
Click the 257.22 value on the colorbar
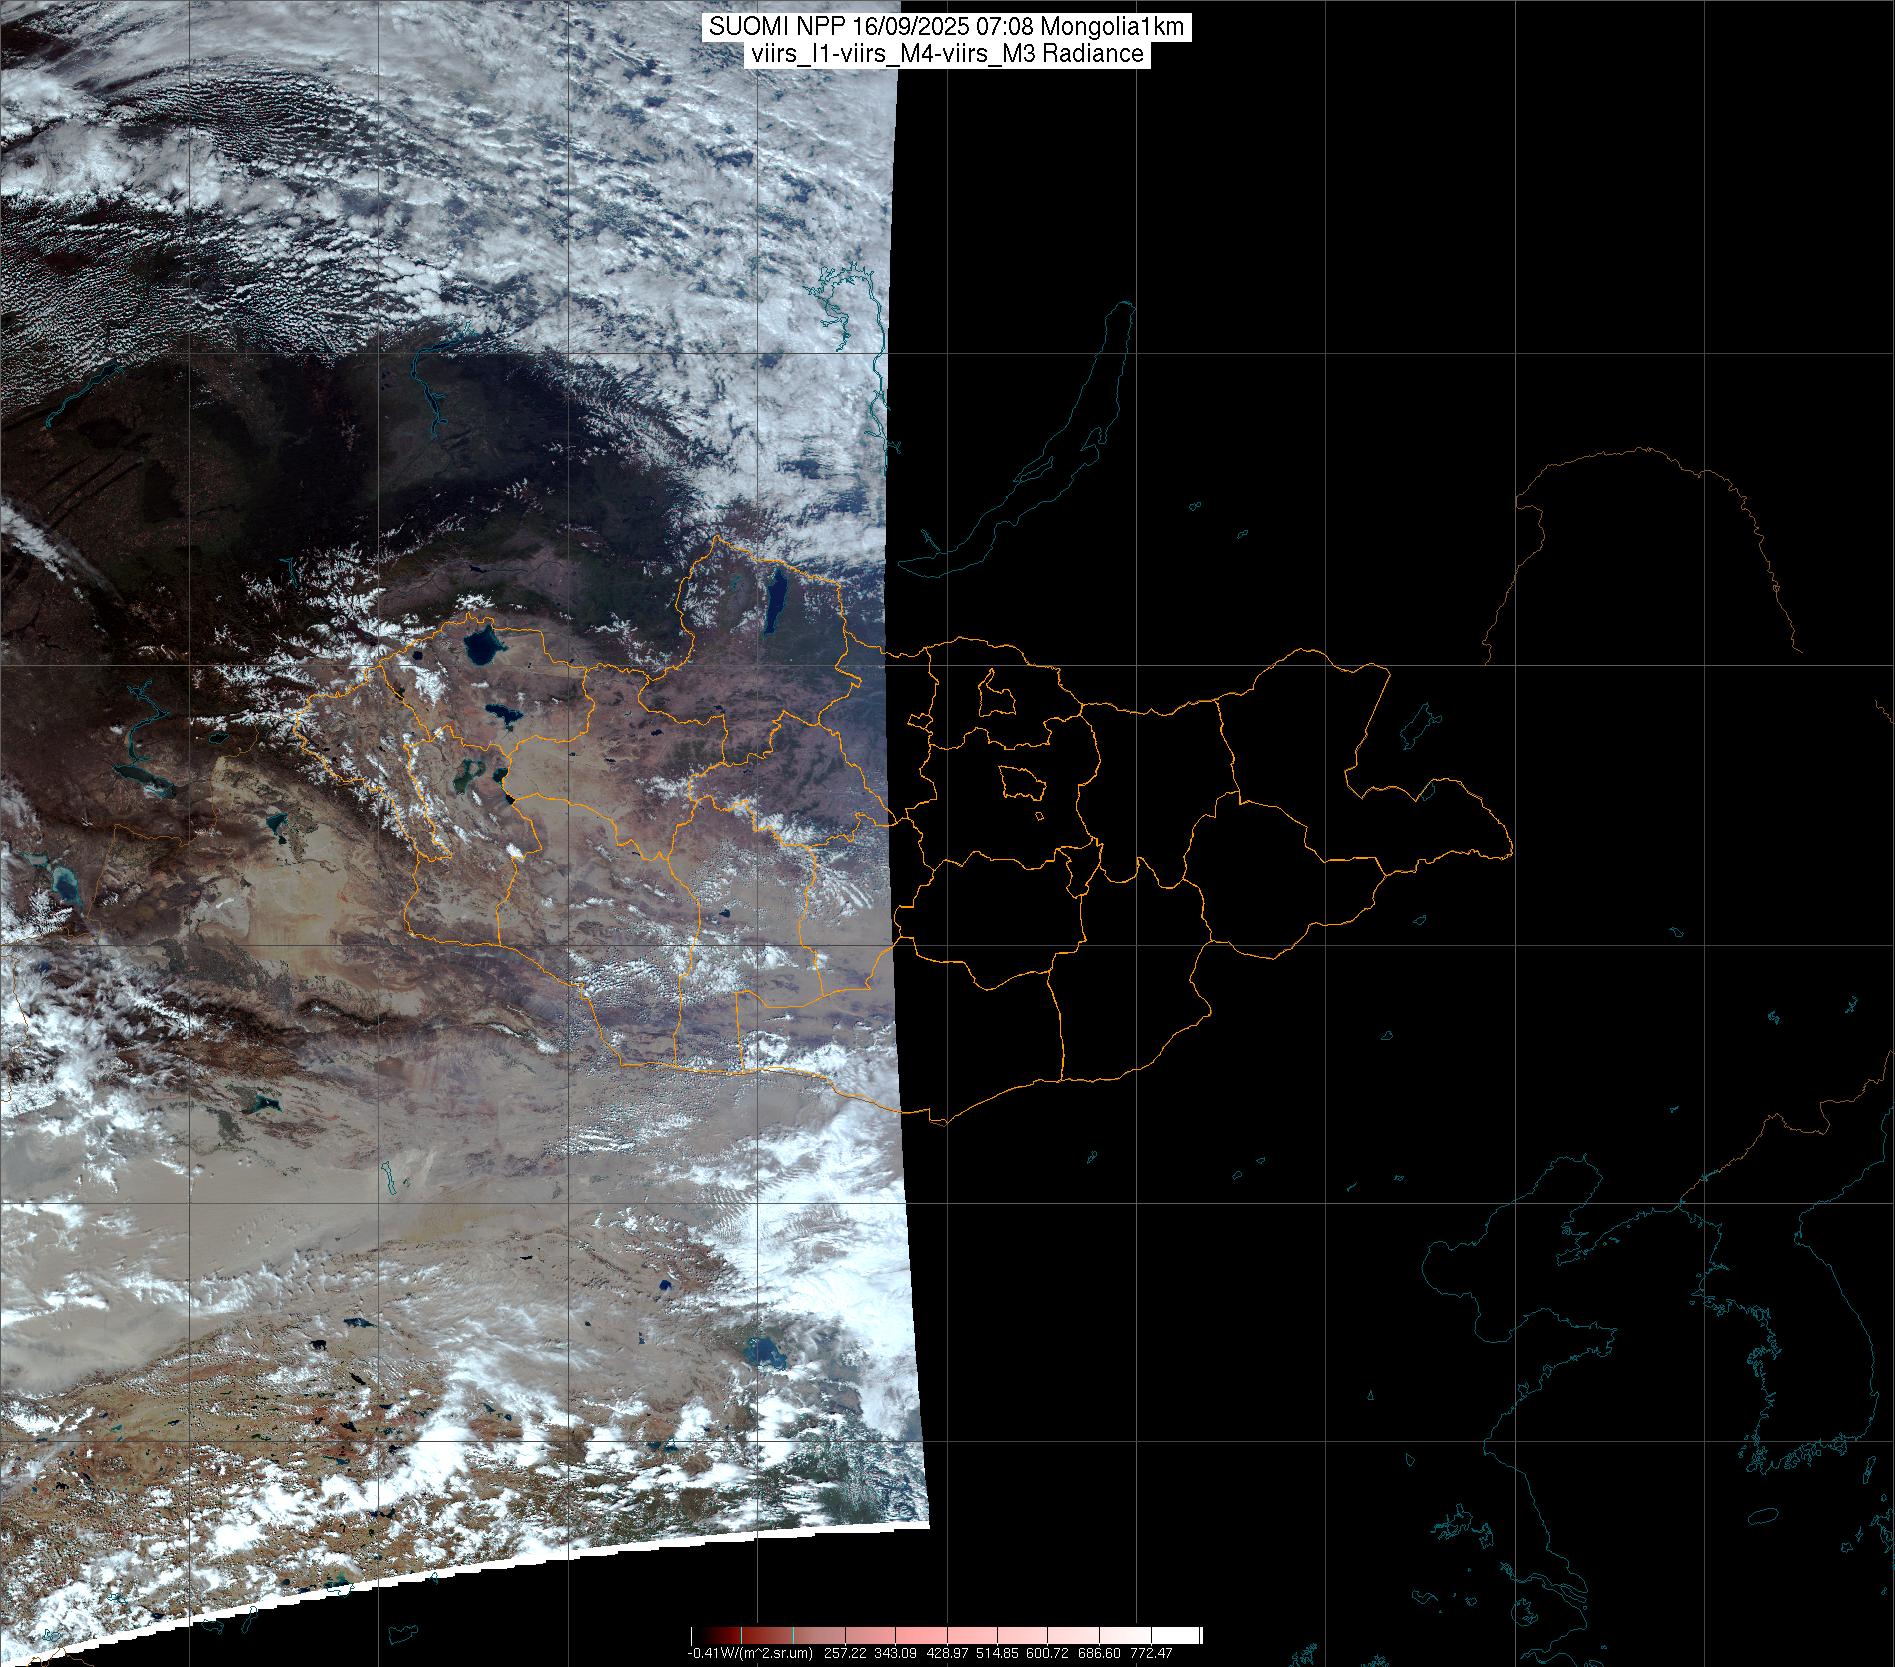click(x=845, y=1653)
